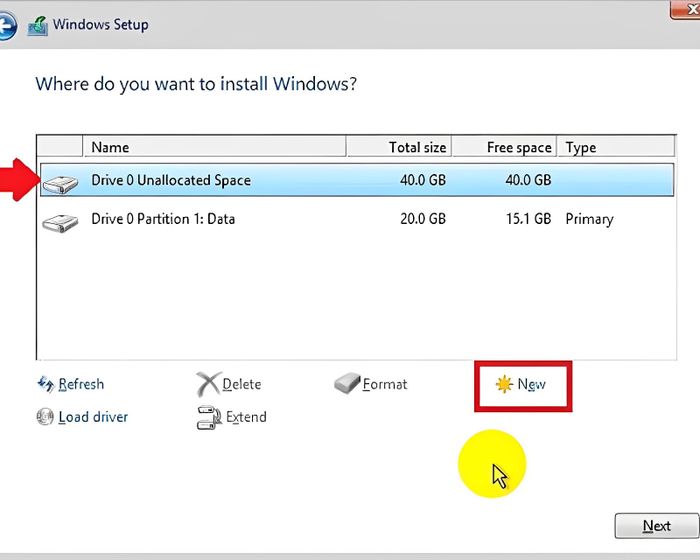Select Drive 0 Partition 1: Data row

357,219
